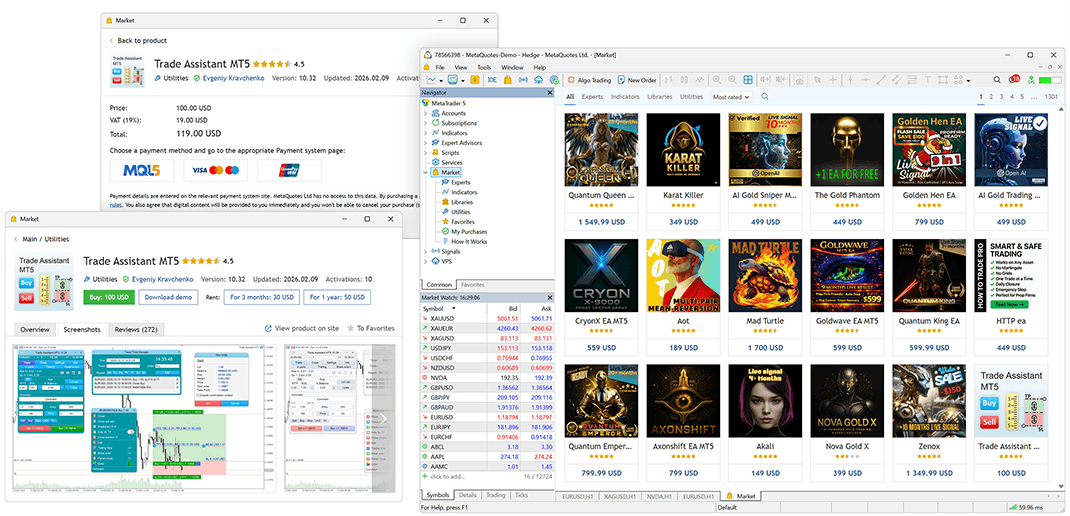
Task: Click the notifications icon with red badge
Action: coord(1014,79)
